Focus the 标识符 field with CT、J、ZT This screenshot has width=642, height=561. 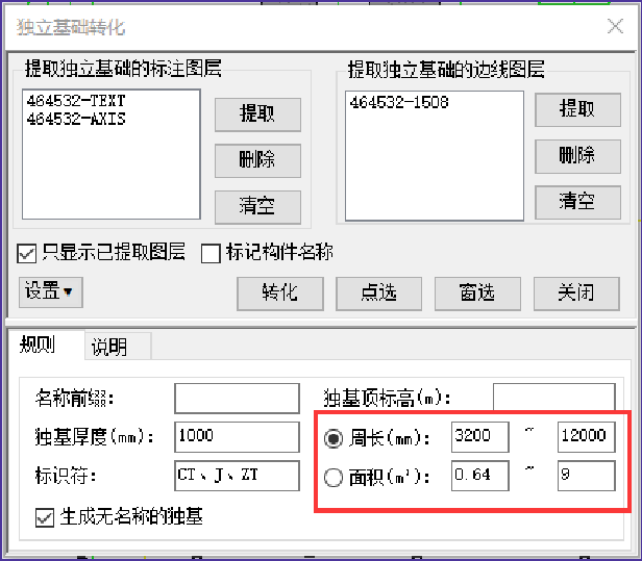pos(236,475)
